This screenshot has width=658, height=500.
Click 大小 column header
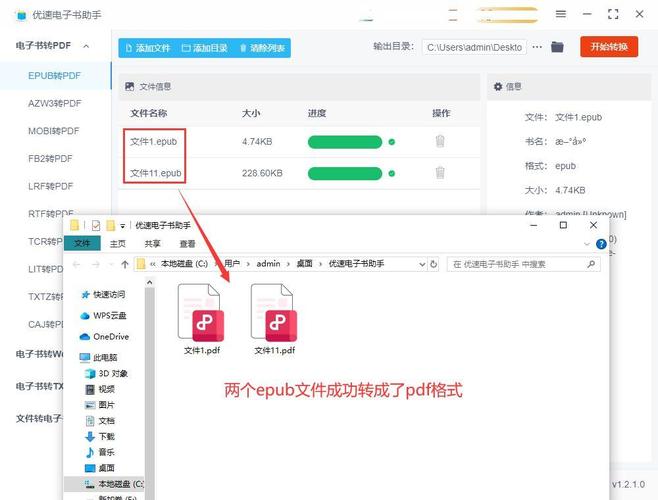click(x=251, y=113)
